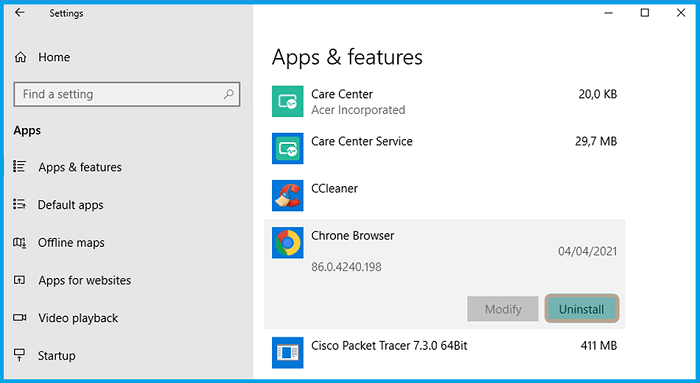Select the Chrone Browser app icon
The width and height of the screenshot is (700, 383).
click(x=288, y=243)
